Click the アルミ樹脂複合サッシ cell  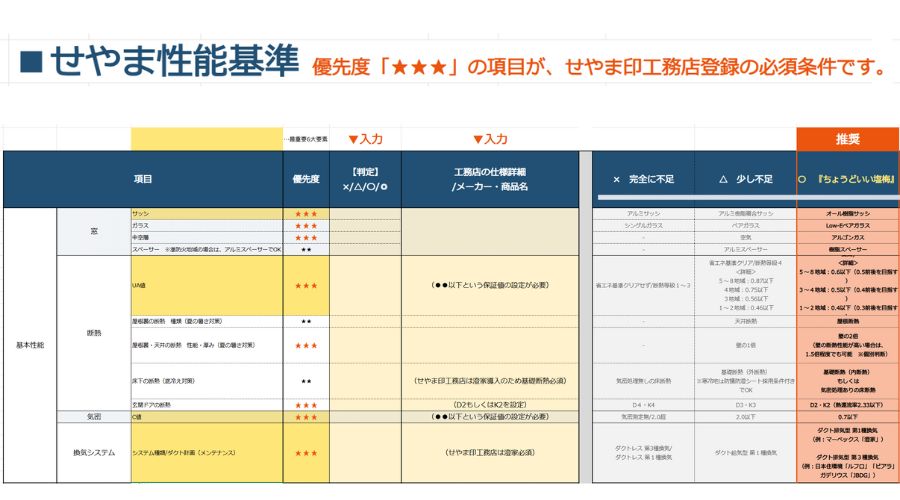[746, 214]
